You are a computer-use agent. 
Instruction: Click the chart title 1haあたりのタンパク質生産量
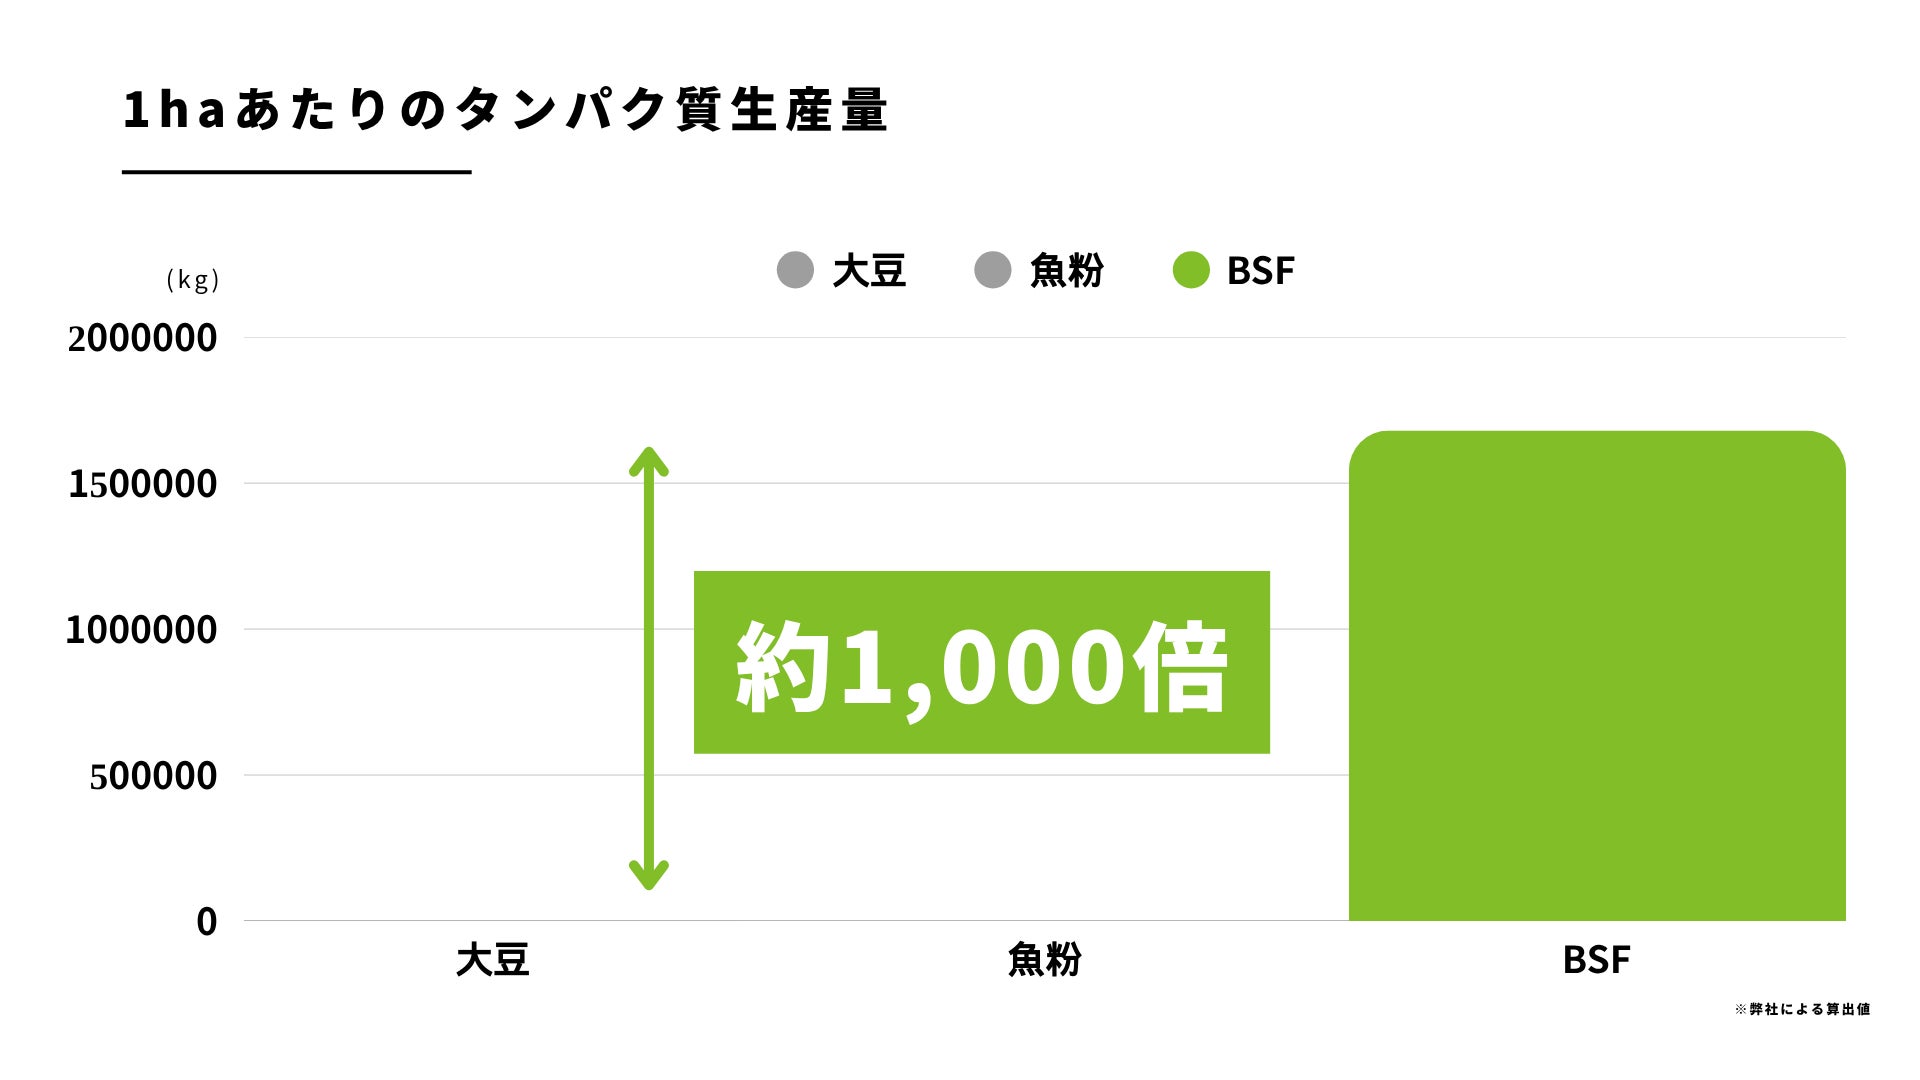point(505,110)
